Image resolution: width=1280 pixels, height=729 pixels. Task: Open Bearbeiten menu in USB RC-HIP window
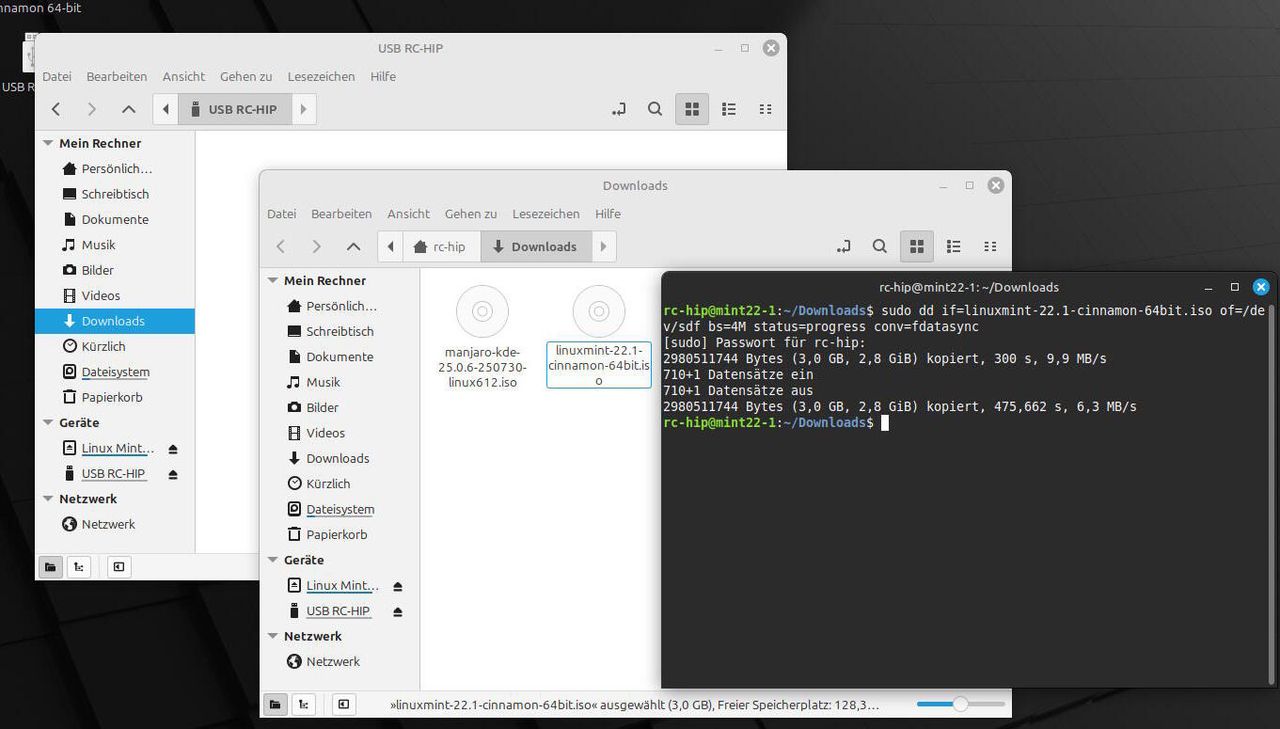[x=116, y=76]
